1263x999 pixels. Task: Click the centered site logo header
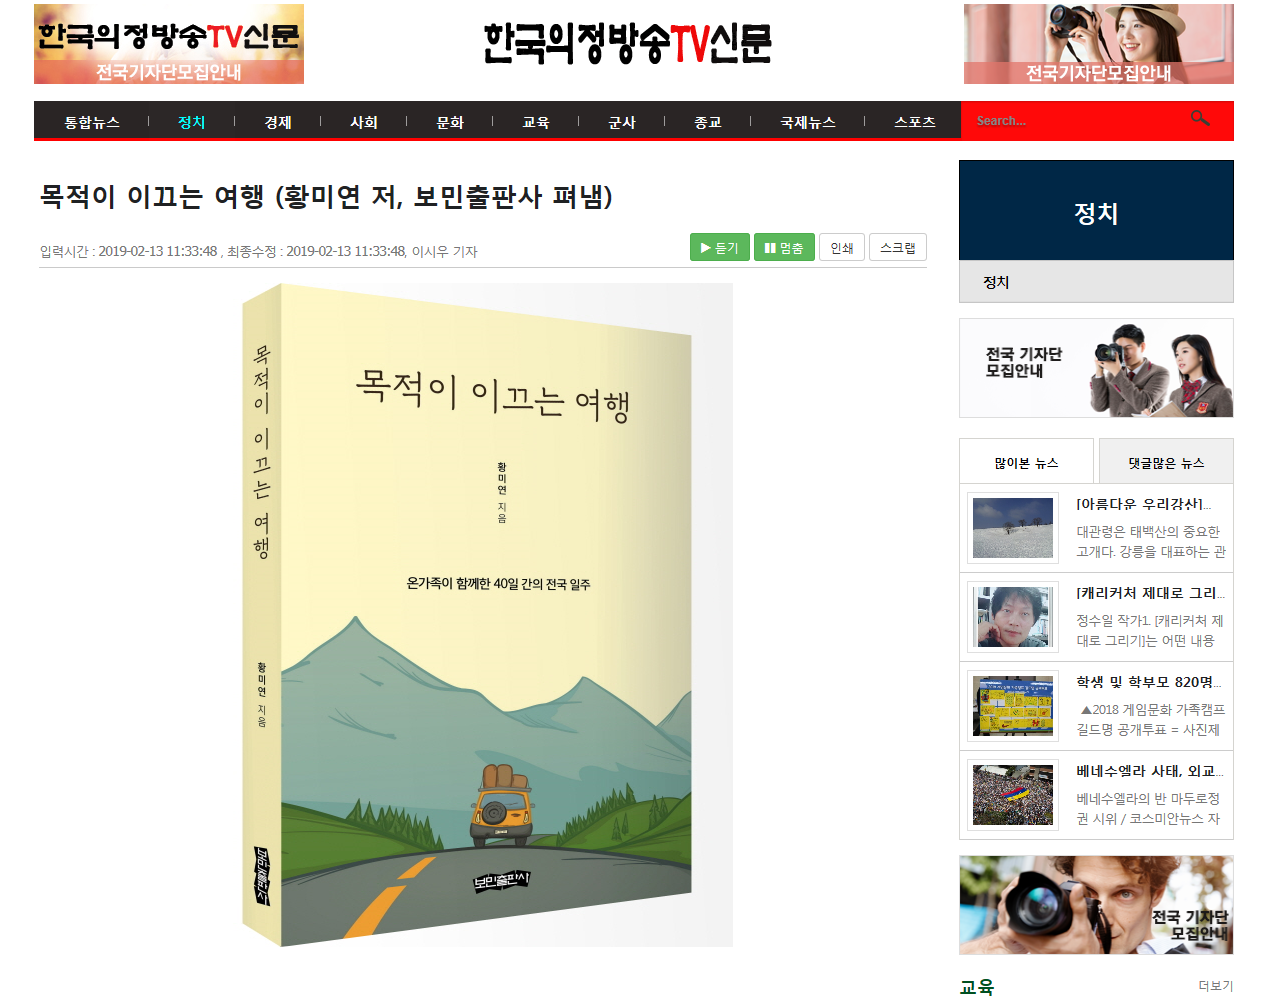coord(628,43)
